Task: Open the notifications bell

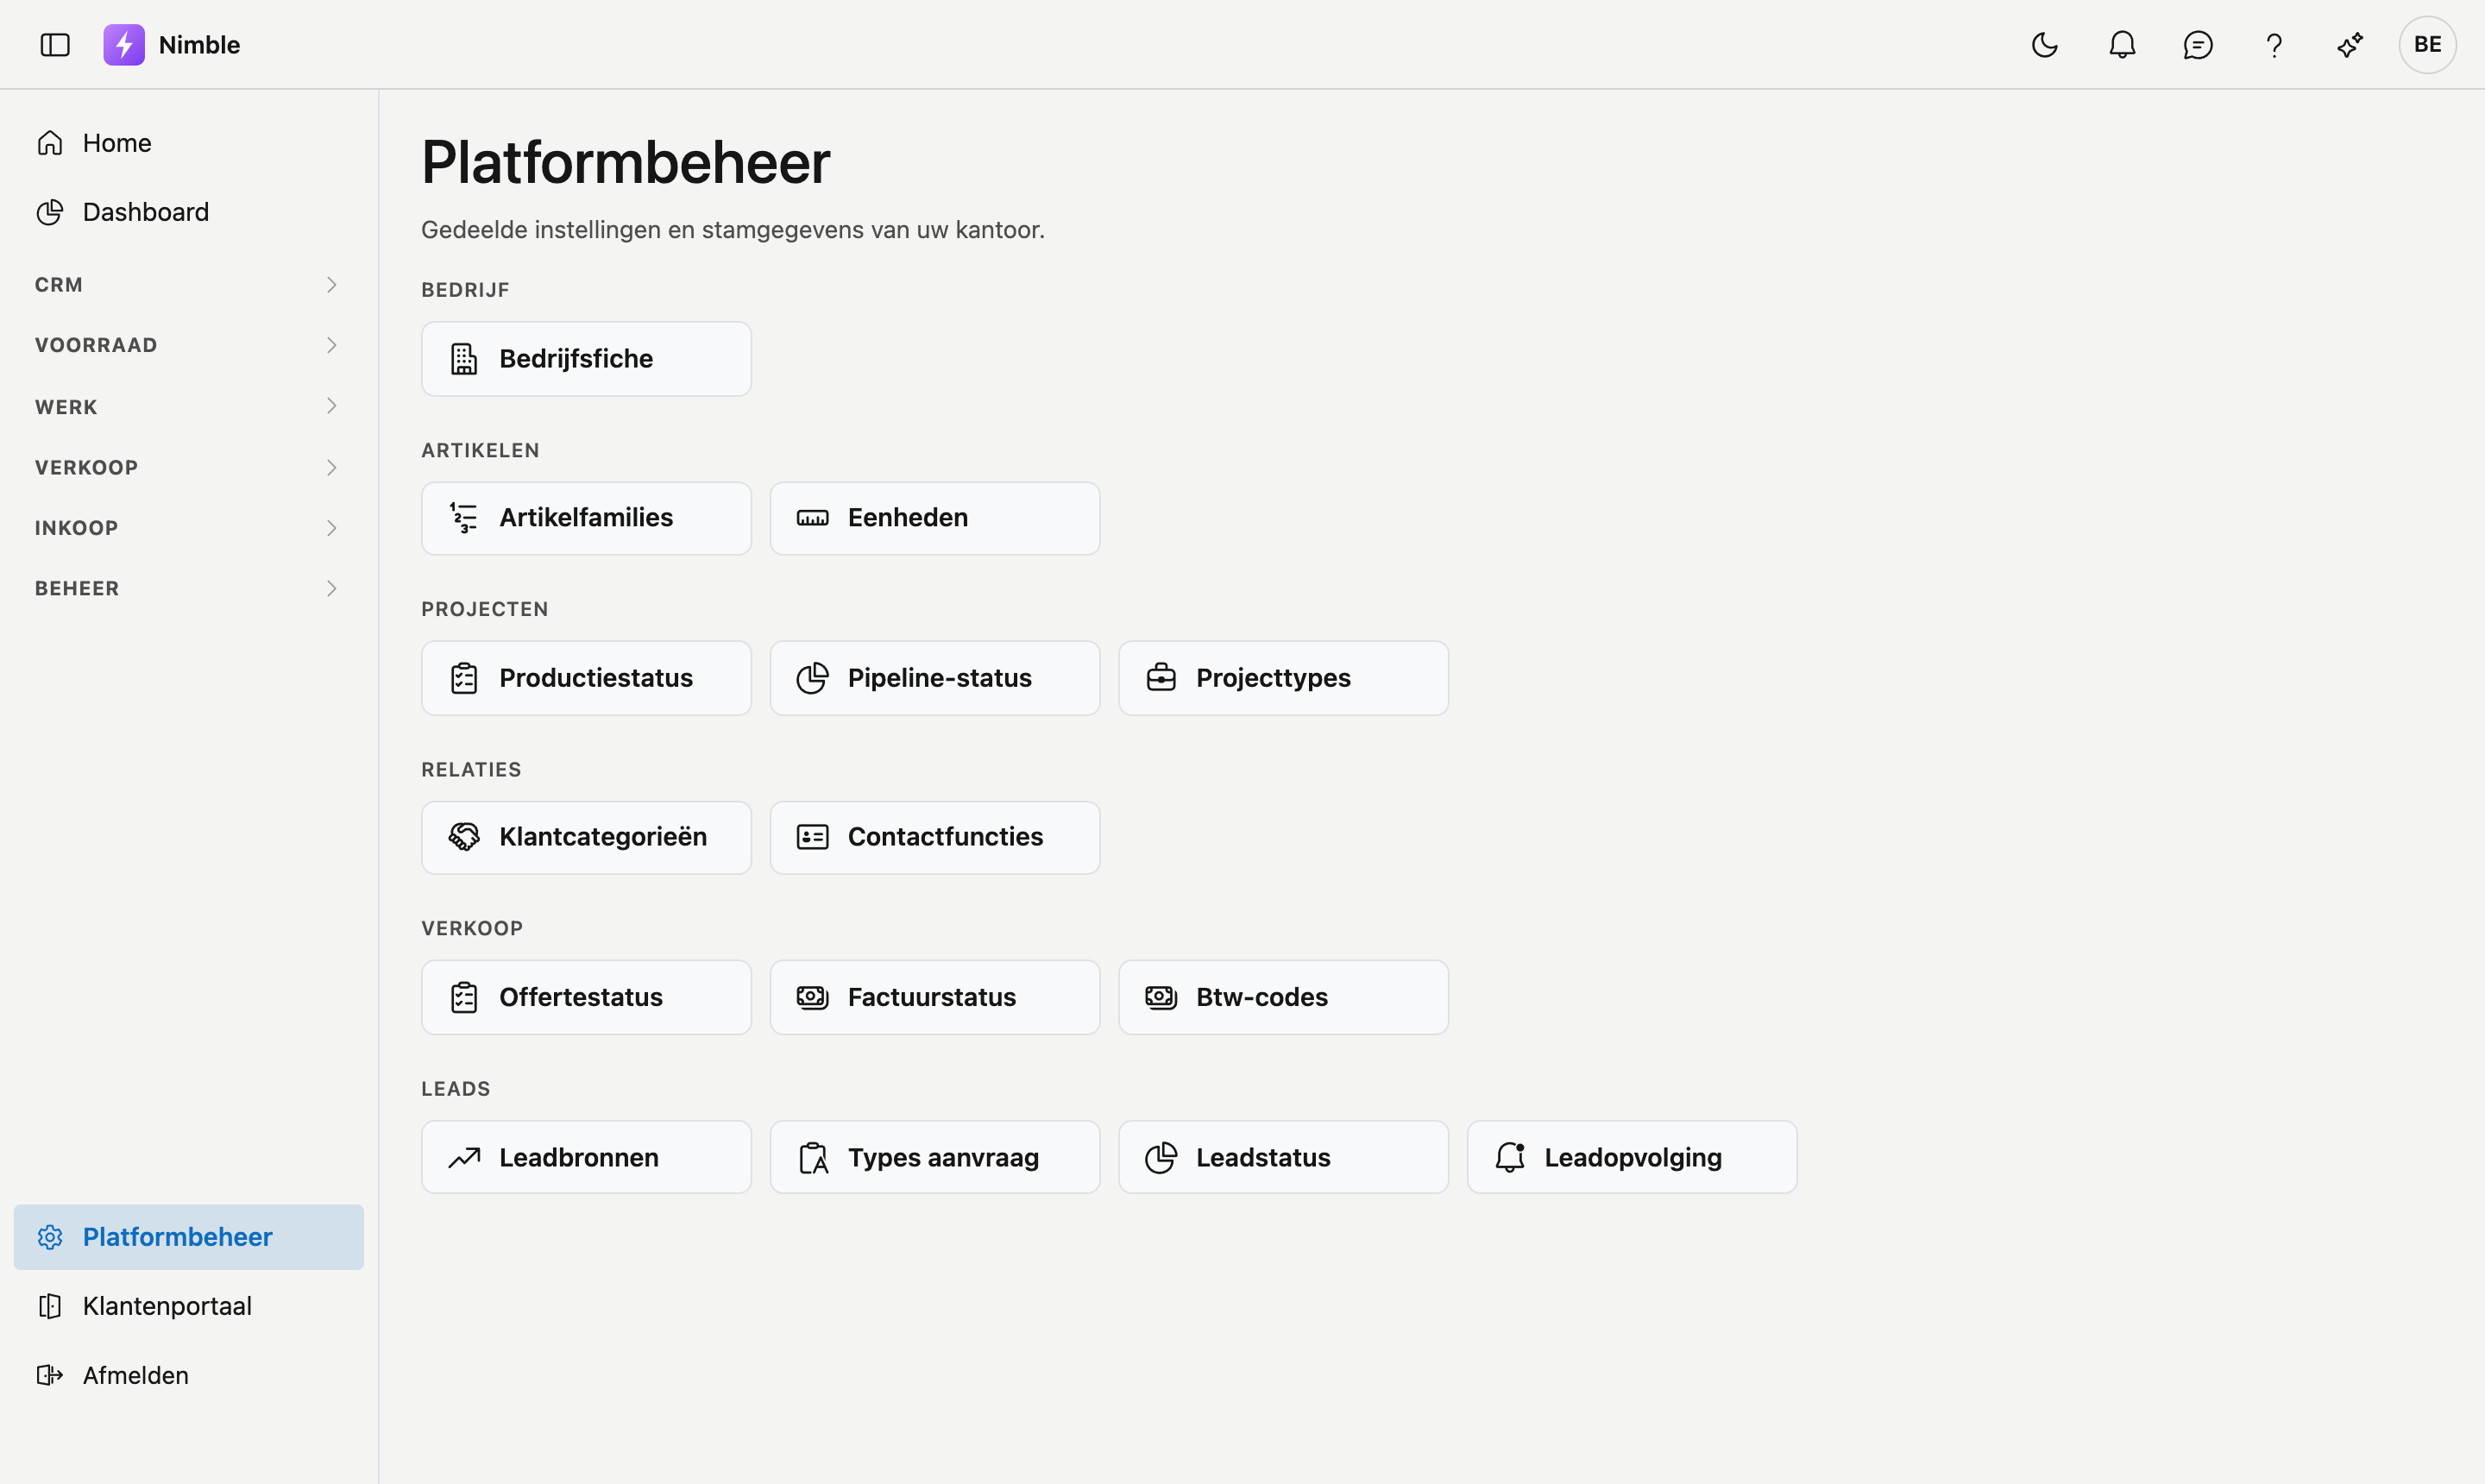Action: (x=2122, y=45)
